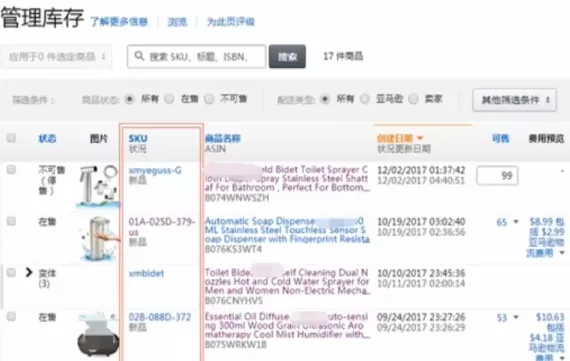Image resolution: width=570 pixels, height=361 pixels.
Task: Click the $10.63 fee preview link
Action: click(x=547, y=337)
